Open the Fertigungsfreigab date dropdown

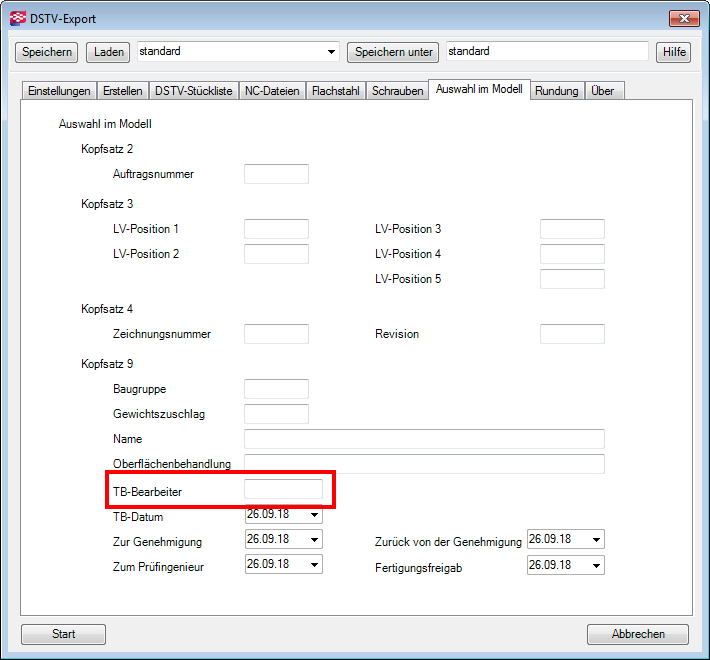coord(596,565)
